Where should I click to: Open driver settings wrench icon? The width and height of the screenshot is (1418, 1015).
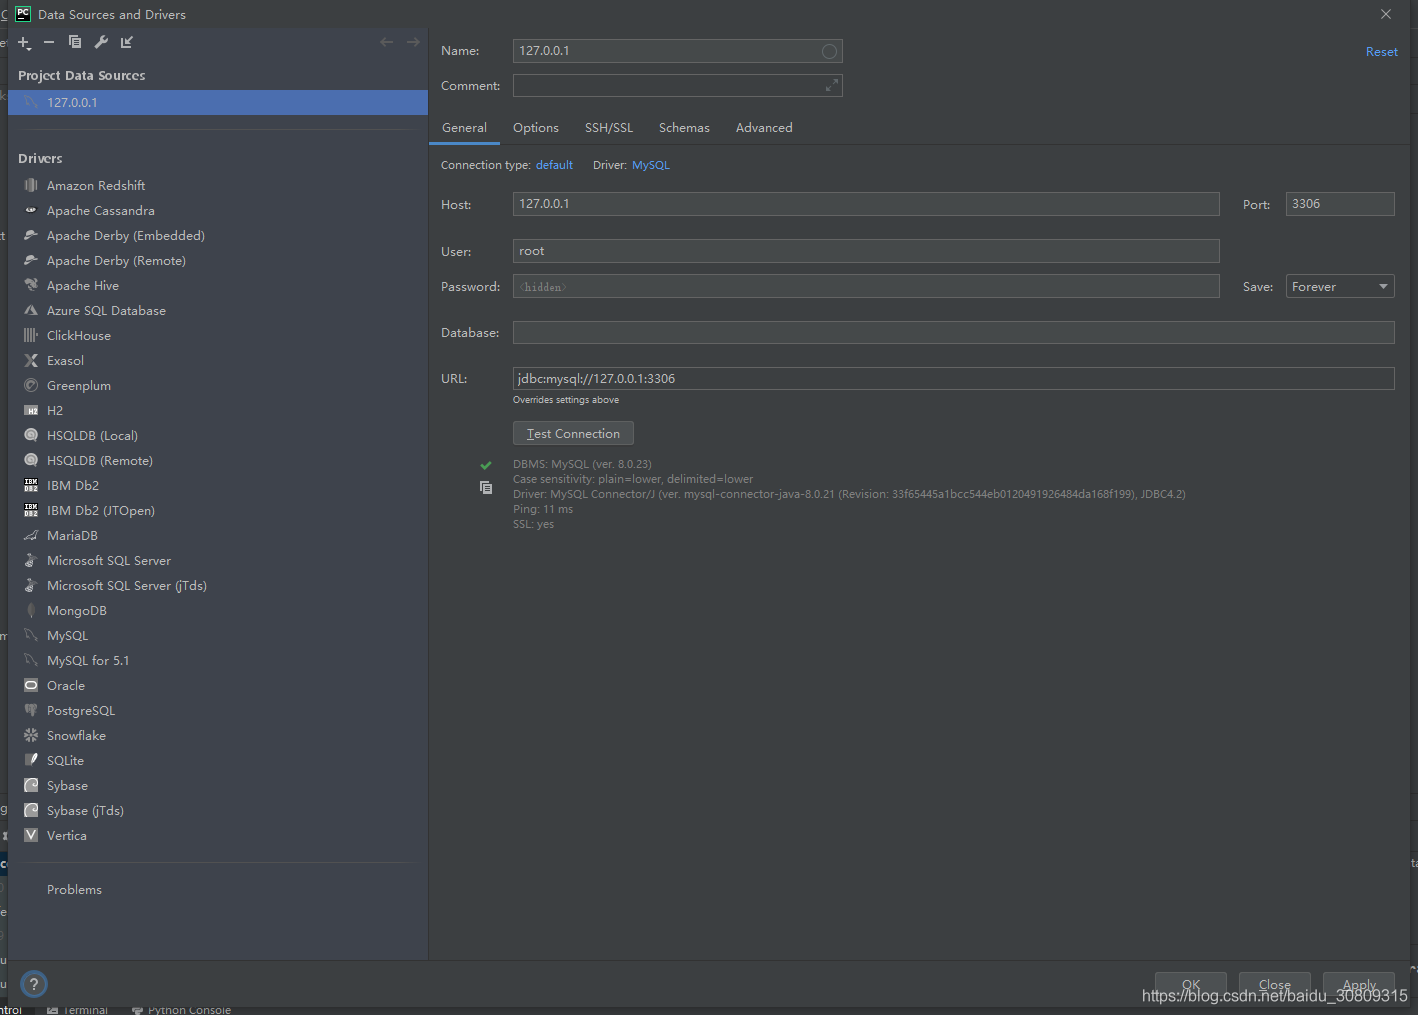(x=101, y=42)
